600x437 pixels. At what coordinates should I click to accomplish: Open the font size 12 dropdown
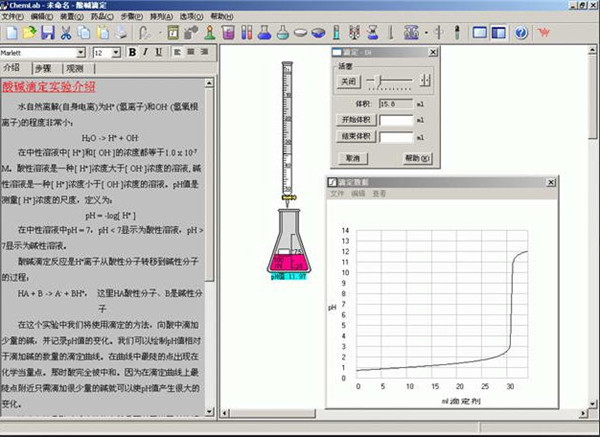click(x=116, y=53)
